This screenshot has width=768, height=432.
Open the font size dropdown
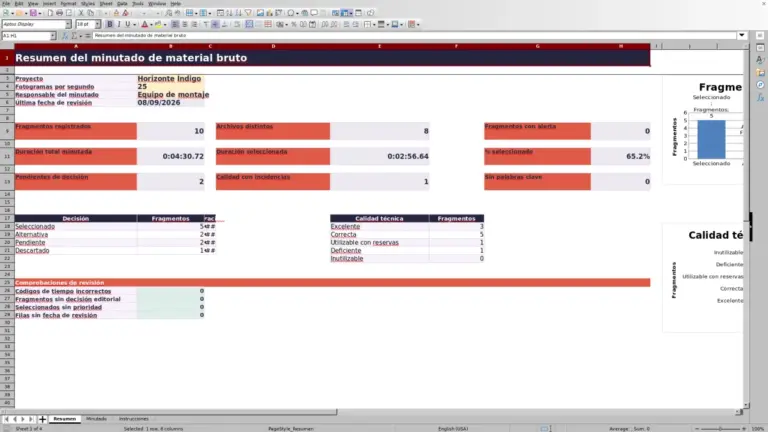97,24
